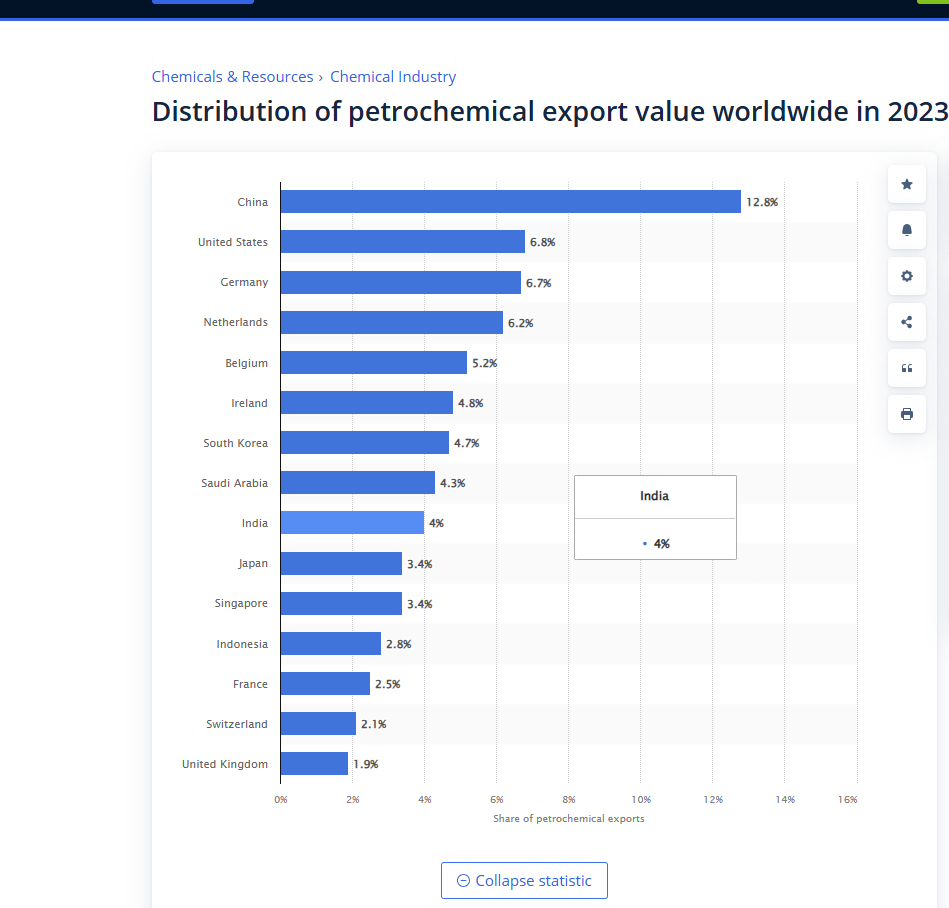Click the Japan axis label
The width and height of the screenshot is (949, 908).
(252, 564)
